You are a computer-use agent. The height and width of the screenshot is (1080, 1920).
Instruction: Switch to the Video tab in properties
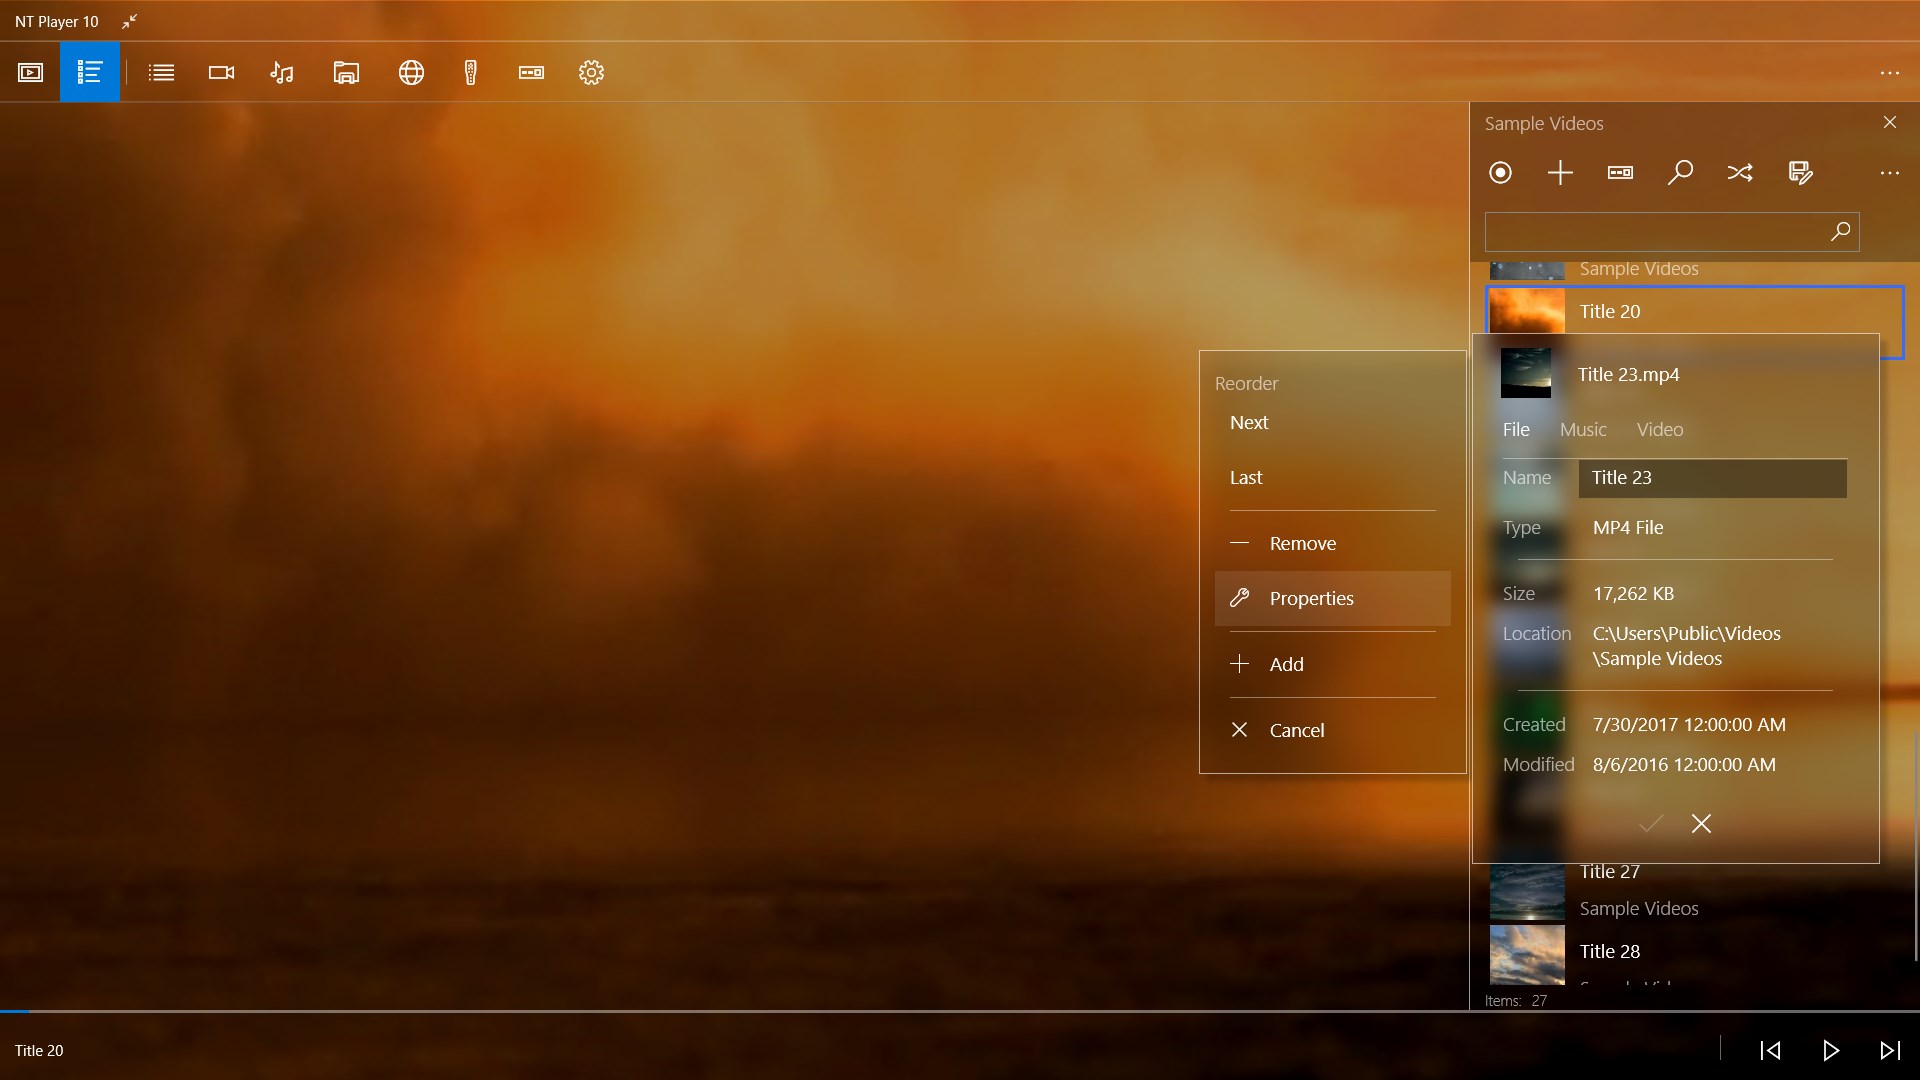1660,429
